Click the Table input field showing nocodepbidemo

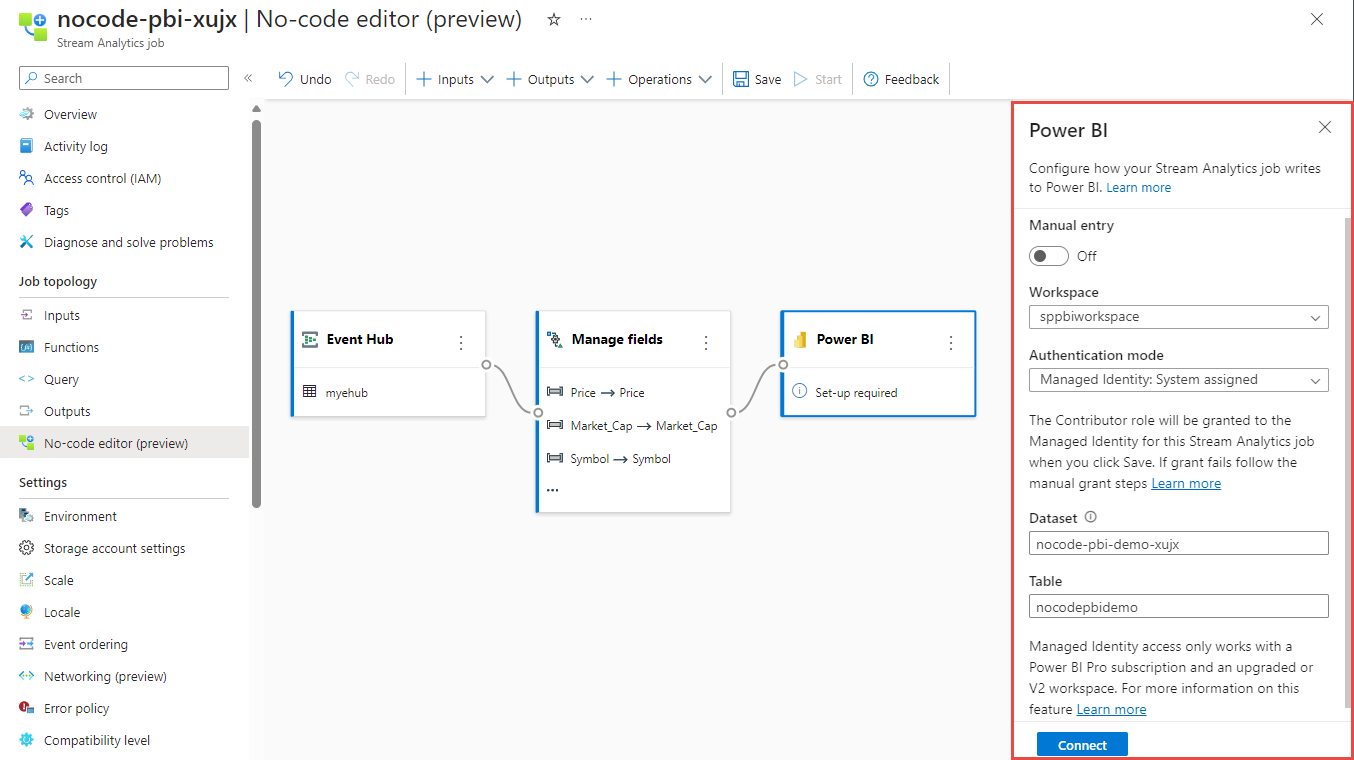tap(1178, 606)
